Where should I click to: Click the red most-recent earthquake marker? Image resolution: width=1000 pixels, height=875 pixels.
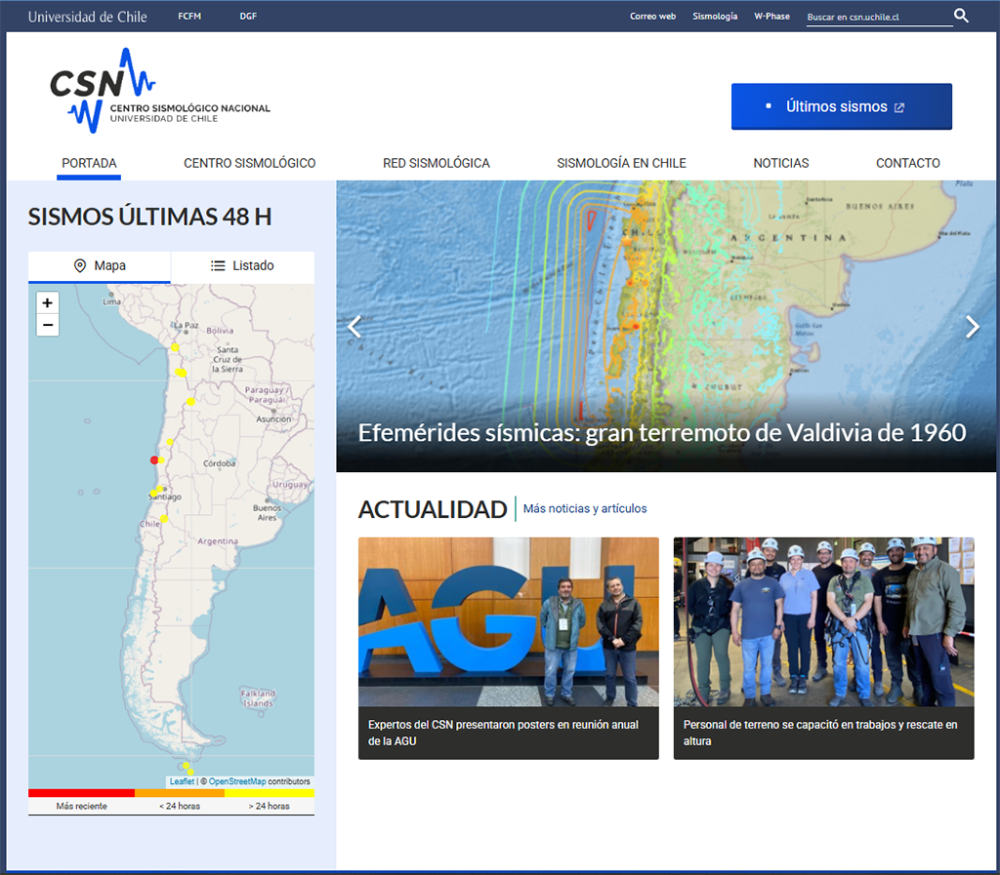(154, 460)
